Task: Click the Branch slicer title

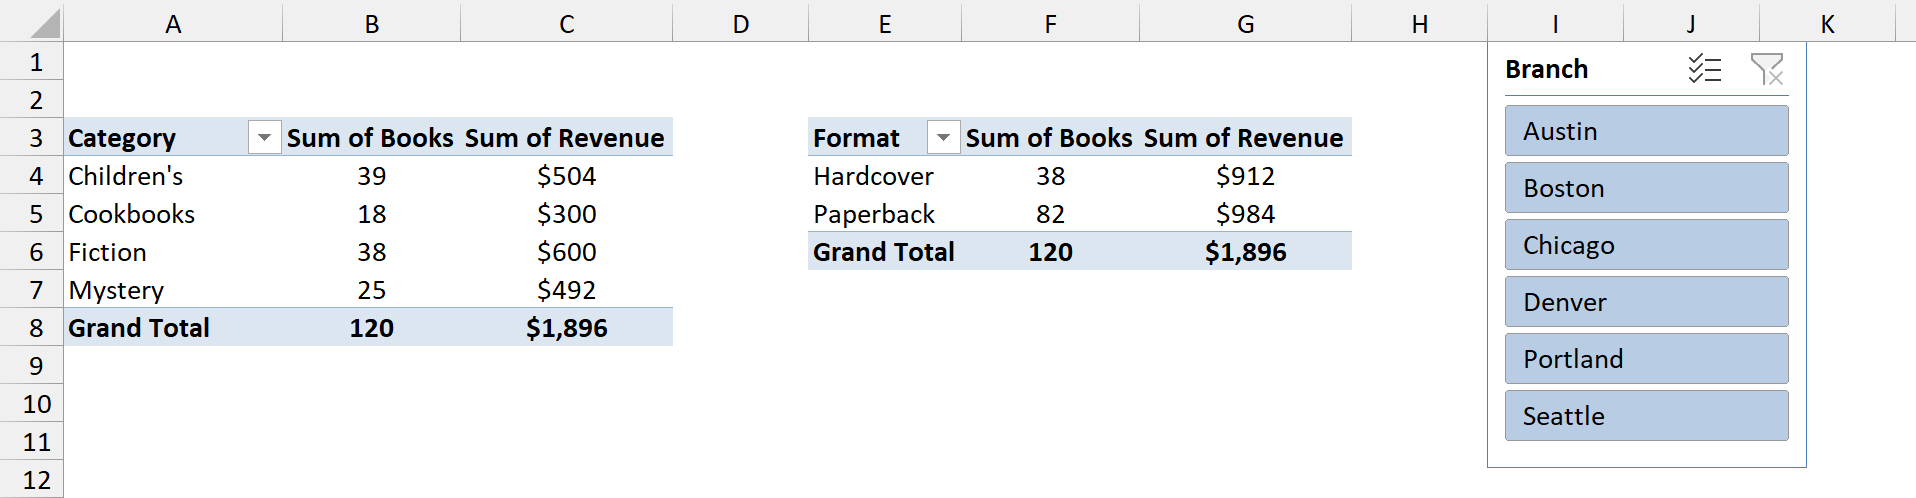Action: pos(1546,69)
